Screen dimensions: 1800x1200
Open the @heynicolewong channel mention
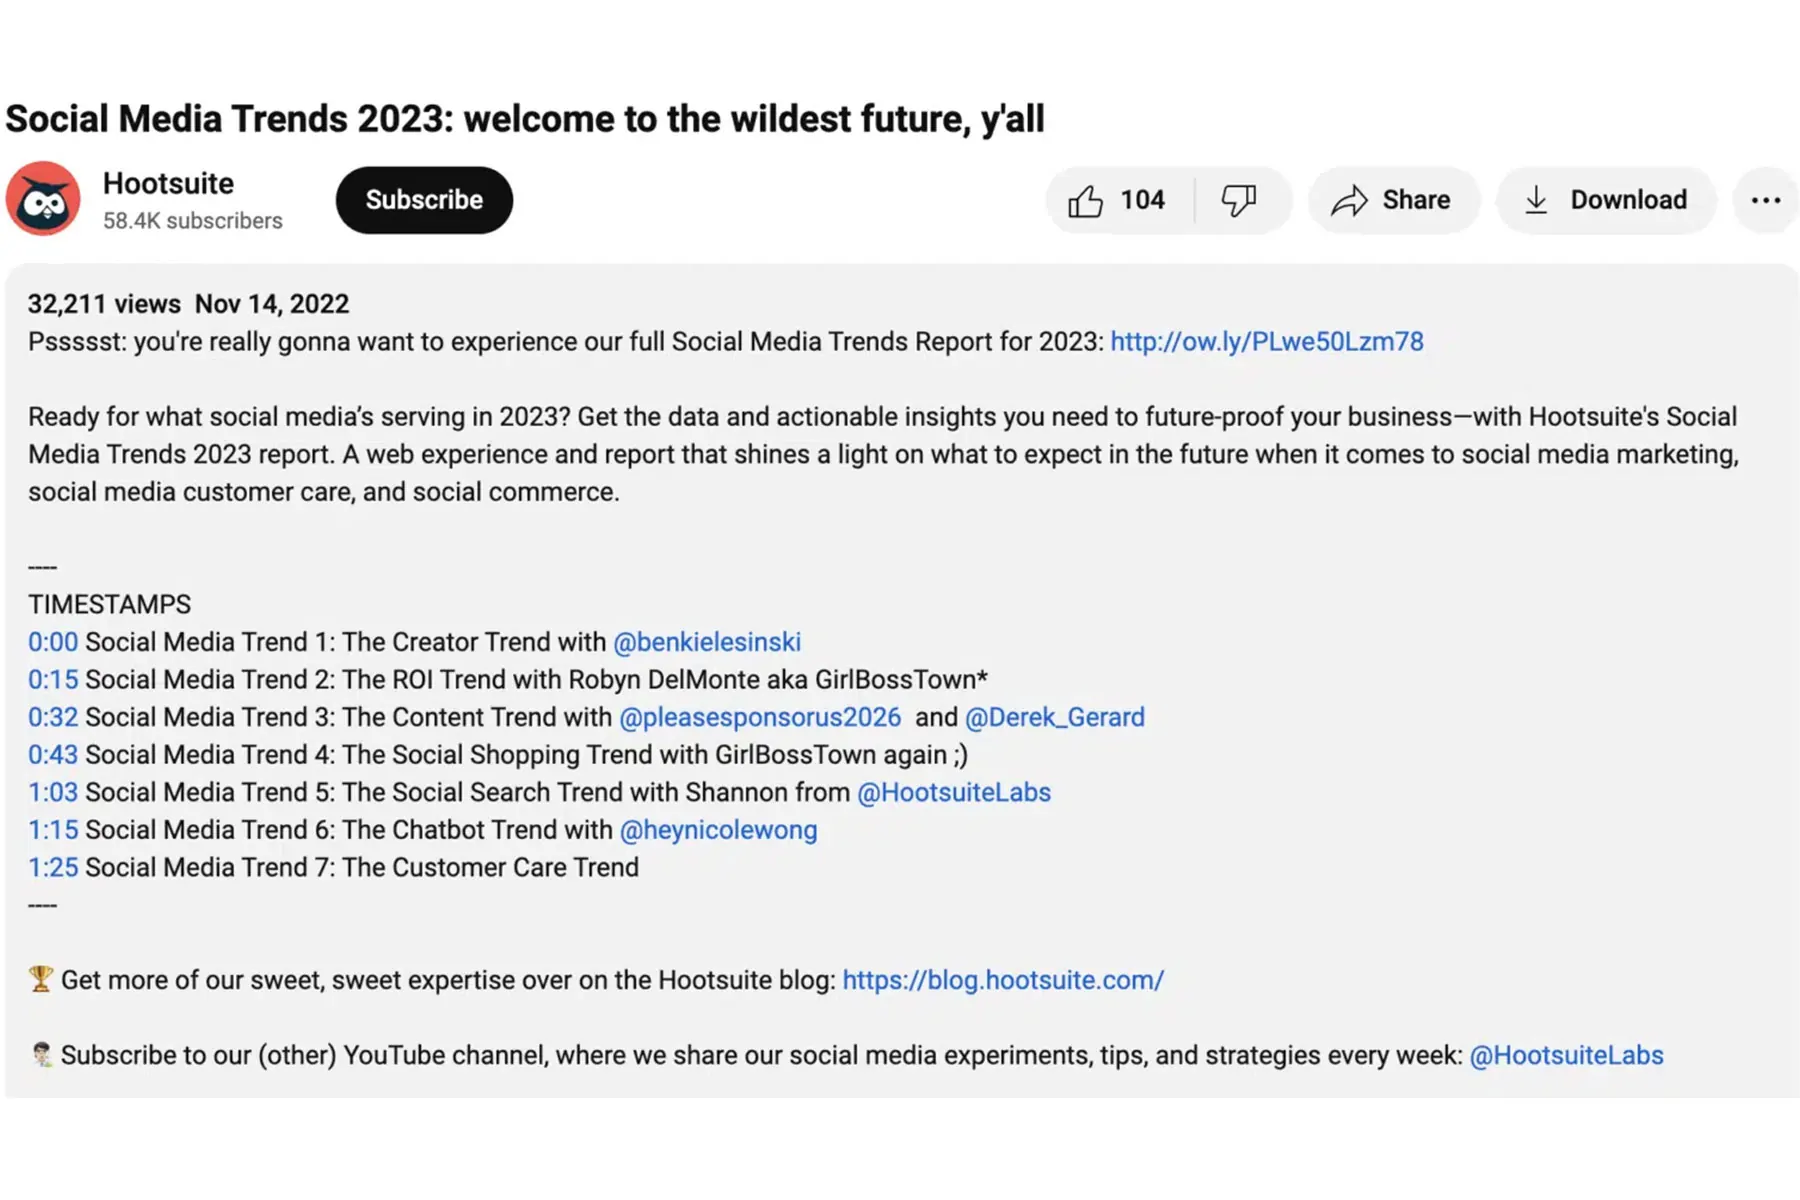pos(718,830)
